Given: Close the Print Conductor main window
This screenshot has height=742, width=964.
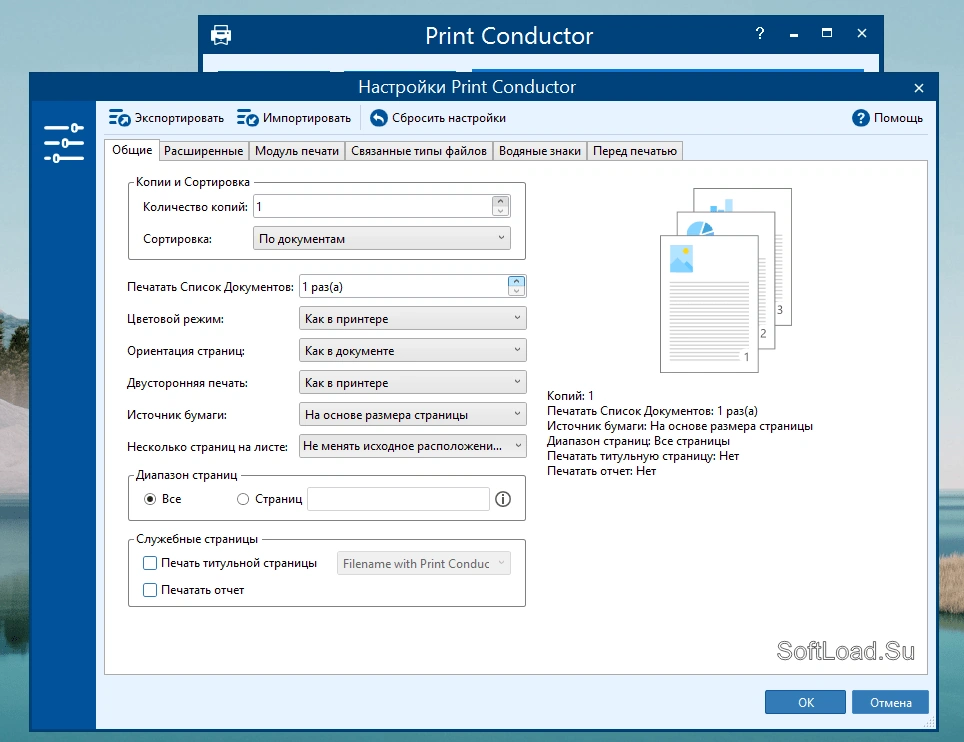Looking at the screenshot, I should tap(862, 33).
